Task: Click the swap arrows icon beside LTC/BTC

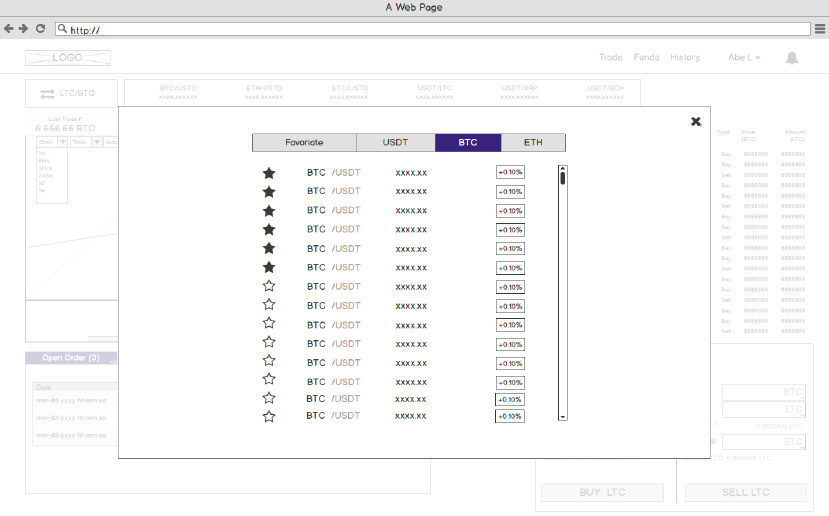Action: pyautogui.click(x=48, y=94)
